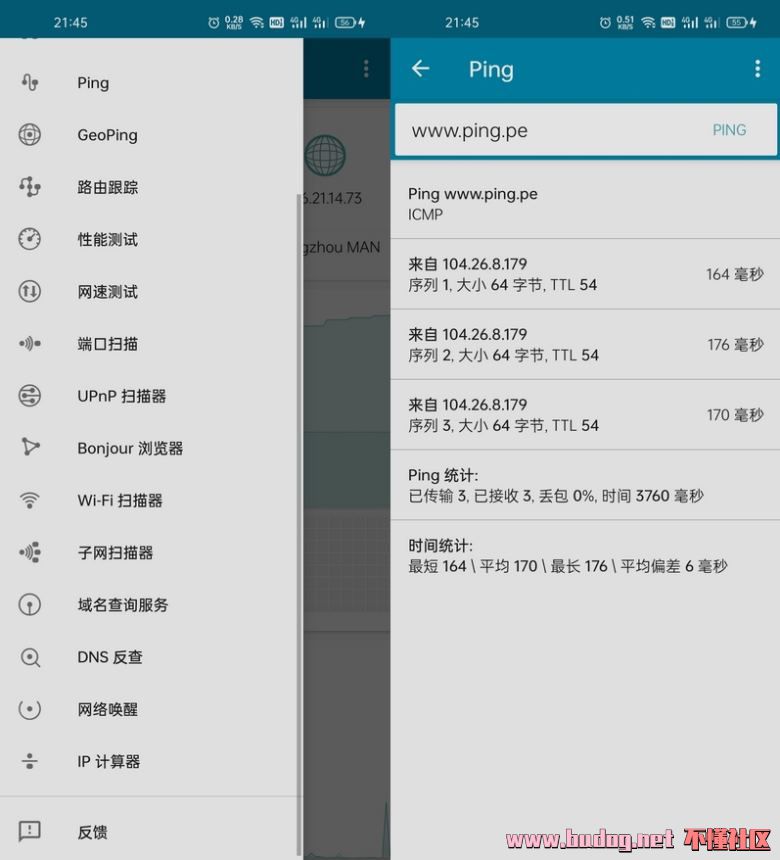780x860 pixels.
Task: Select 网络唤醒 wake-on-LAN entry
Action: click(107, 709)
